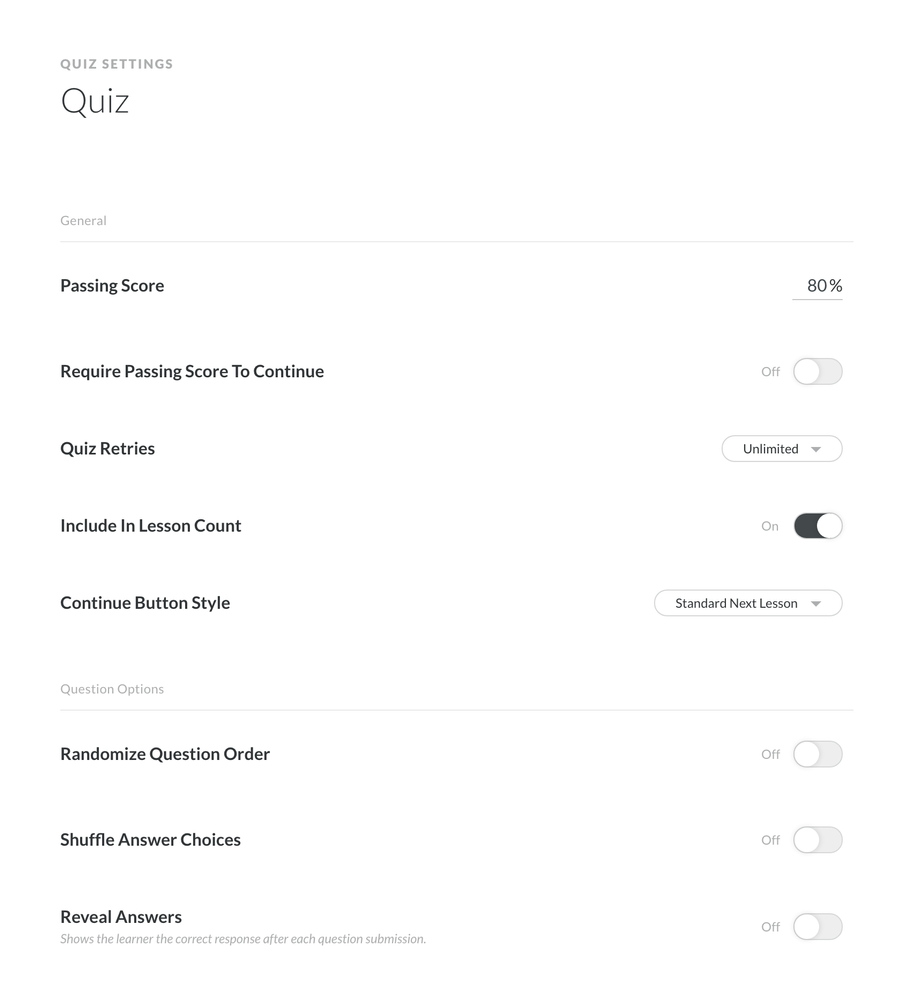Click the Continue Button Style arrow icon
This screenshot has width=918, height=999.
816,604
